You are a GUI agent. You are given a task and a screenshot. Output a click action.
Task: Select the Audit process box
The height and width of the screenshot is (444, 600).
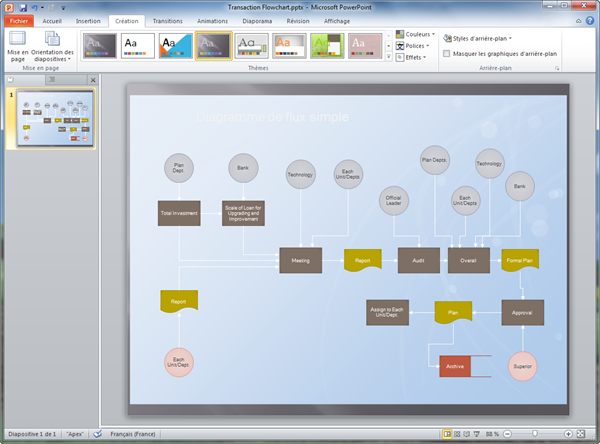(419, 260)
